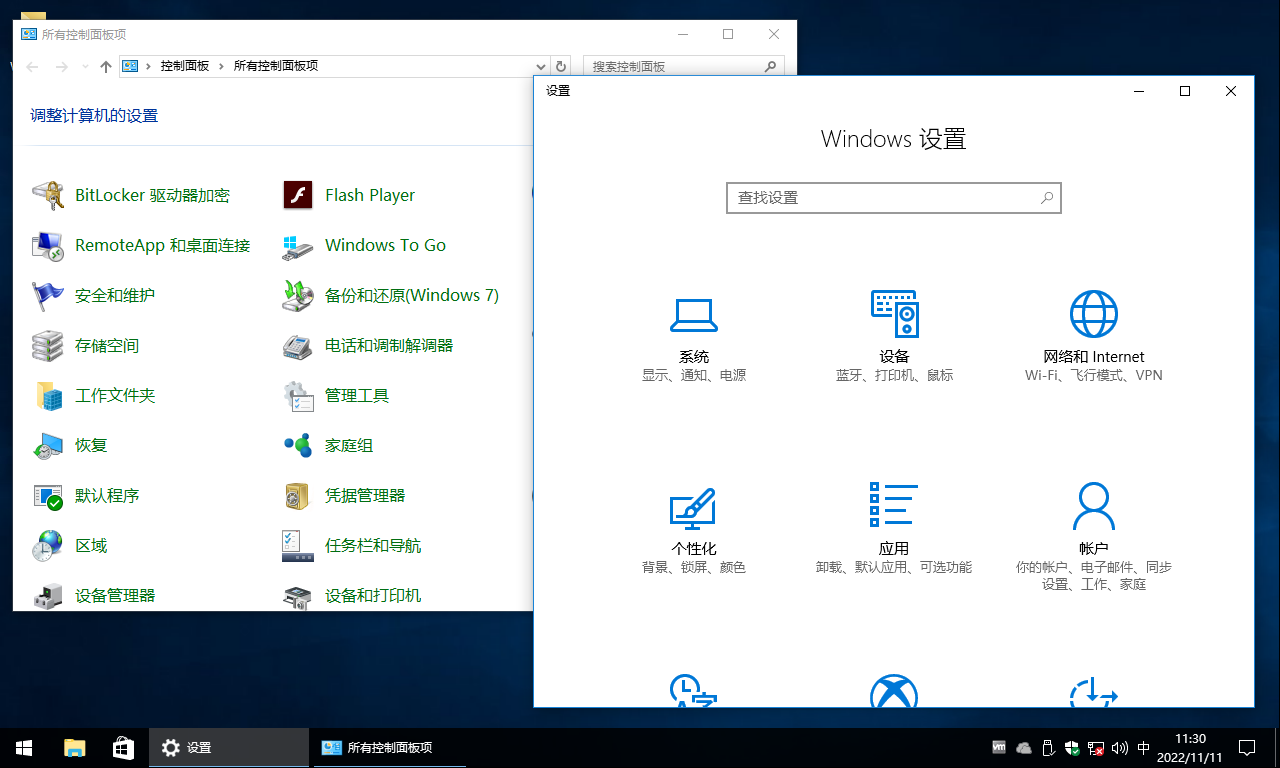Select 控制面板 breadcrumb in address bar
The width and height of the screenshot is (1280, 768).
click(x=185, y=66)
